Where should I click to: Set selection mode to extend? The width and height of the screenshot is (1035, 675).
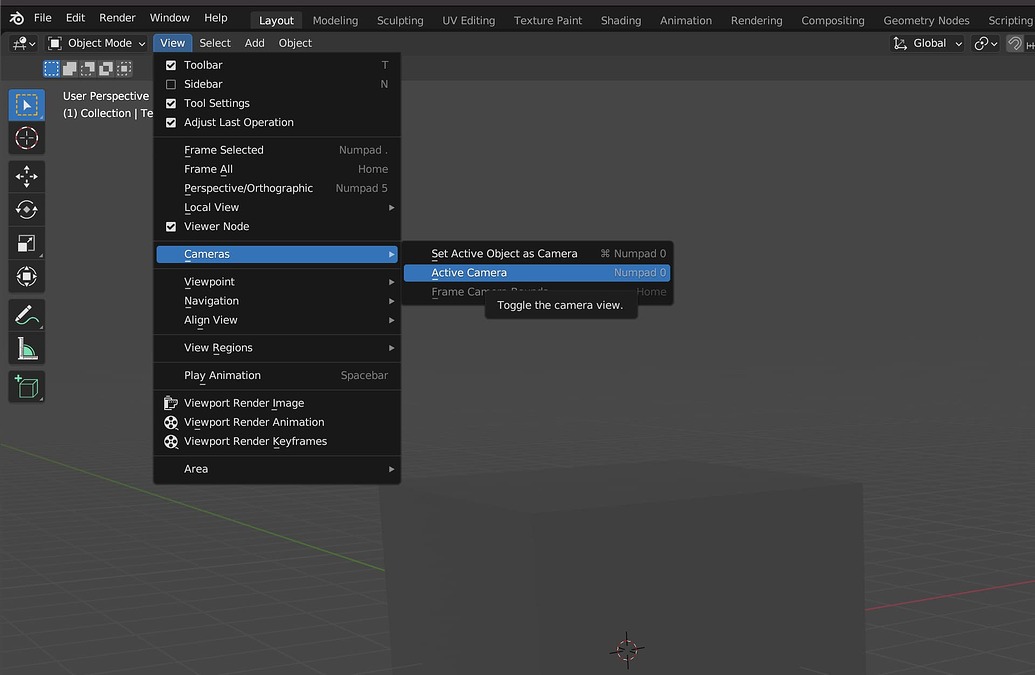pos(69,68)
